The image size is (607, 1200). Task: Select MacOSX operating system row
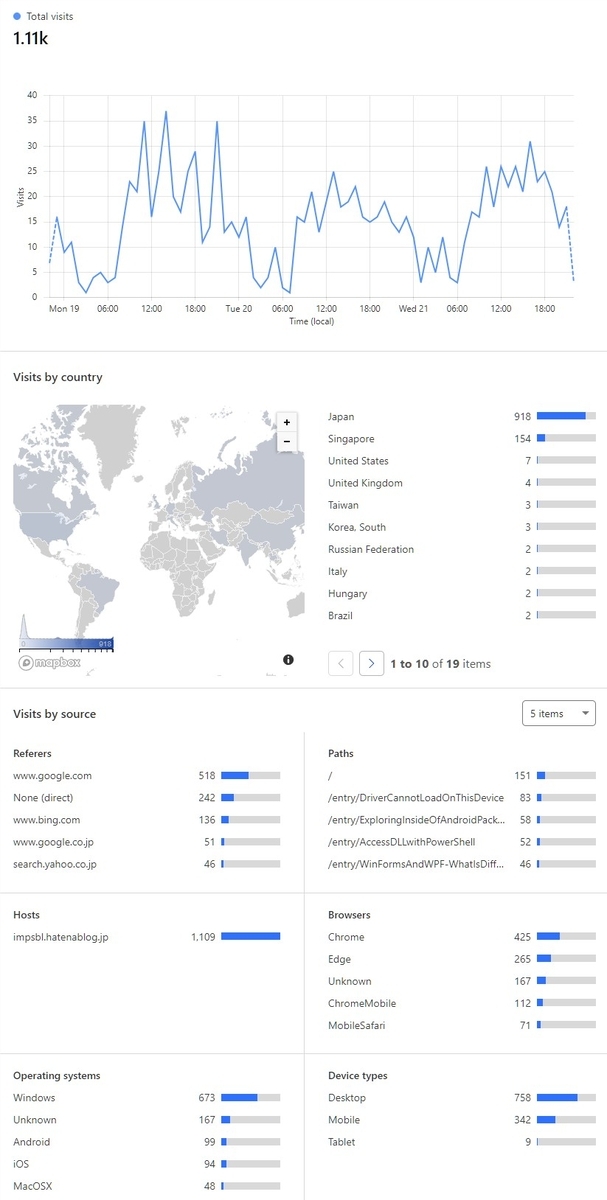tap(147, 1186)
